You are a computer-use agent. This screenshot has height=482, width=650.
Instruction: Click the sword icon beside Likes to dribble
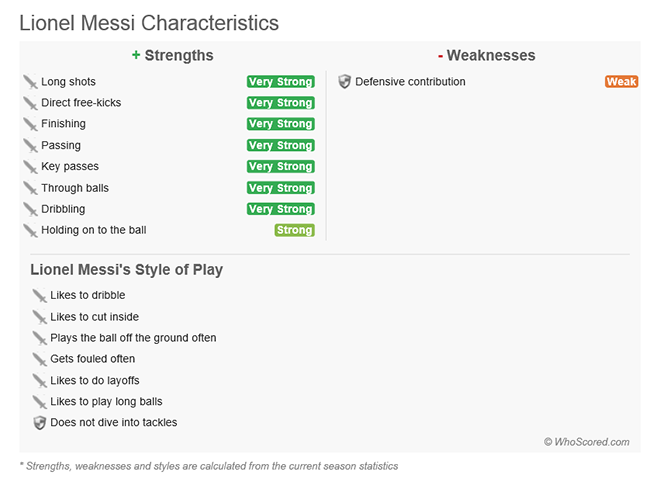(39, 296)
